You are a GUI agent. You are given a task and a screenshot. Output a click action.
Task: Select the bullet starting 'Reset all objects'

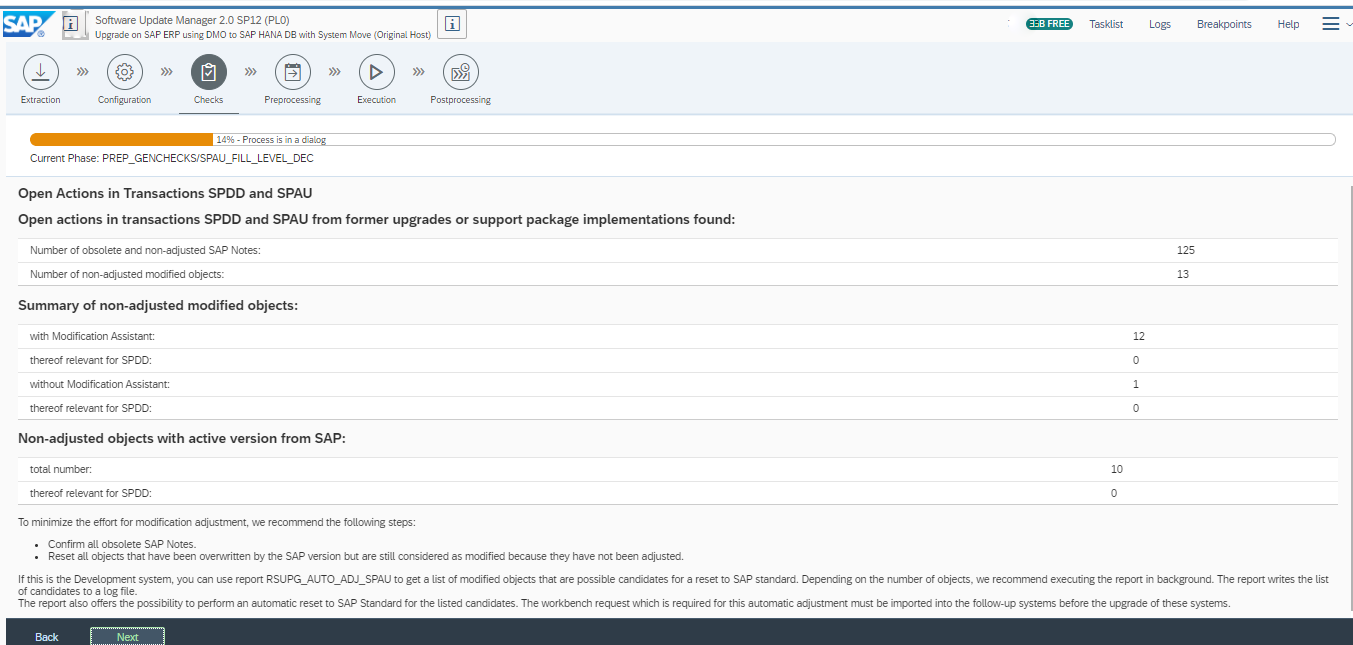pos(366,556)
